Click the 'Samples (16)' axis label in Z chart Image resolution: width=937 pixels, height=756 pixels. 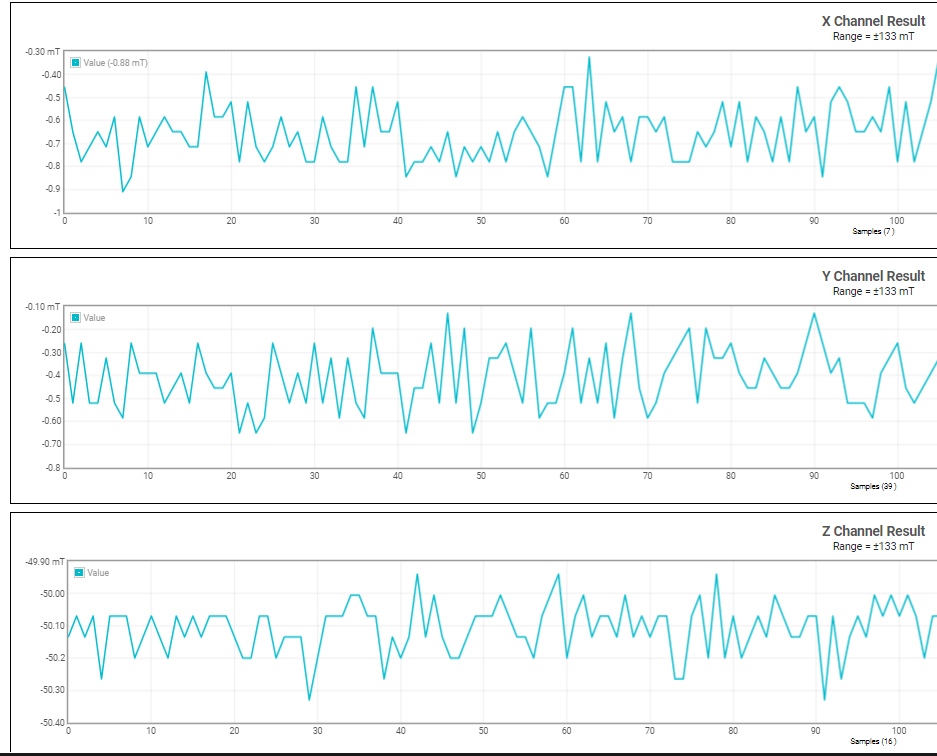873,741
